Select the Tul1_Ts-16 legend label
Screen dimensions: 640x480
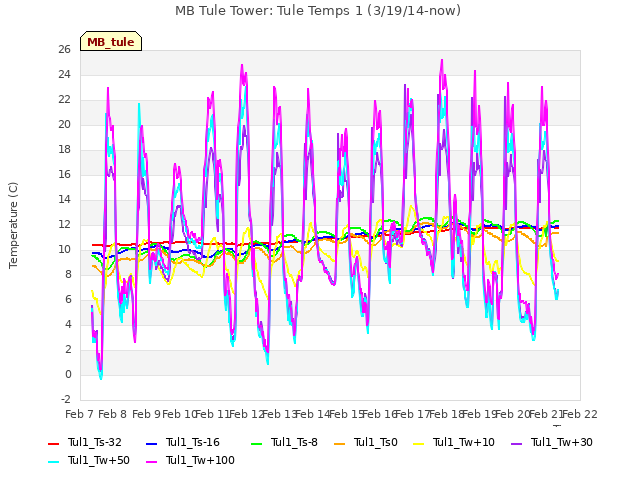coord(193,442)
